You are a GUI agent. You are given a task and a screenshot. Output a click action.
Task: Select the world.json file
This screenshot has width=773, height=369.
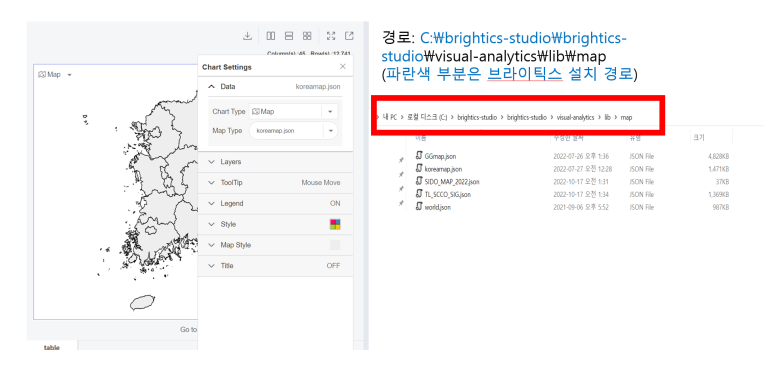coord(438,207)
